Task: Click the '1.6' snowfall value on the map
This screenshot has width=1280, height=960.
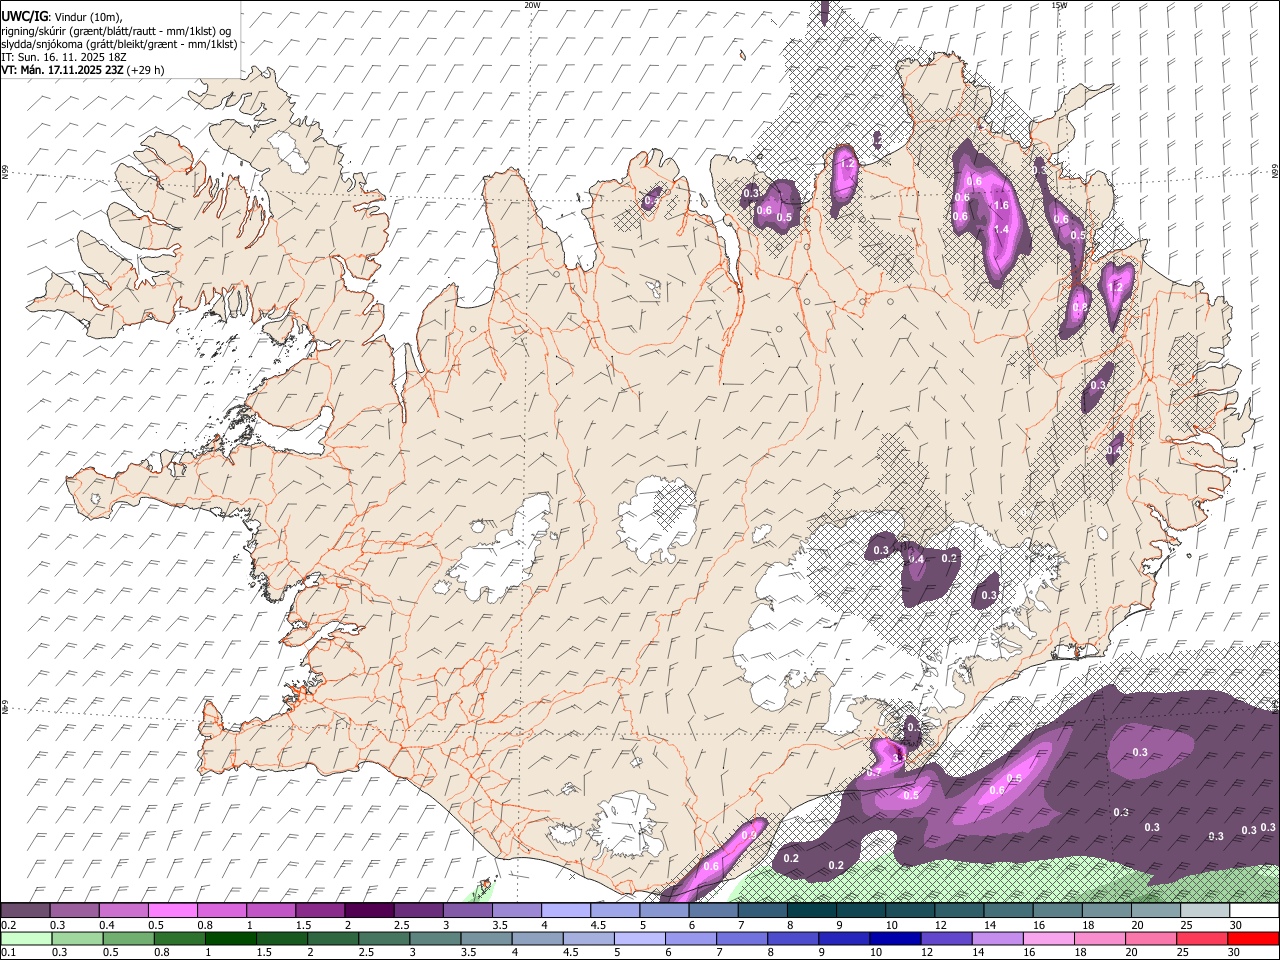Action: (1000, 205)
